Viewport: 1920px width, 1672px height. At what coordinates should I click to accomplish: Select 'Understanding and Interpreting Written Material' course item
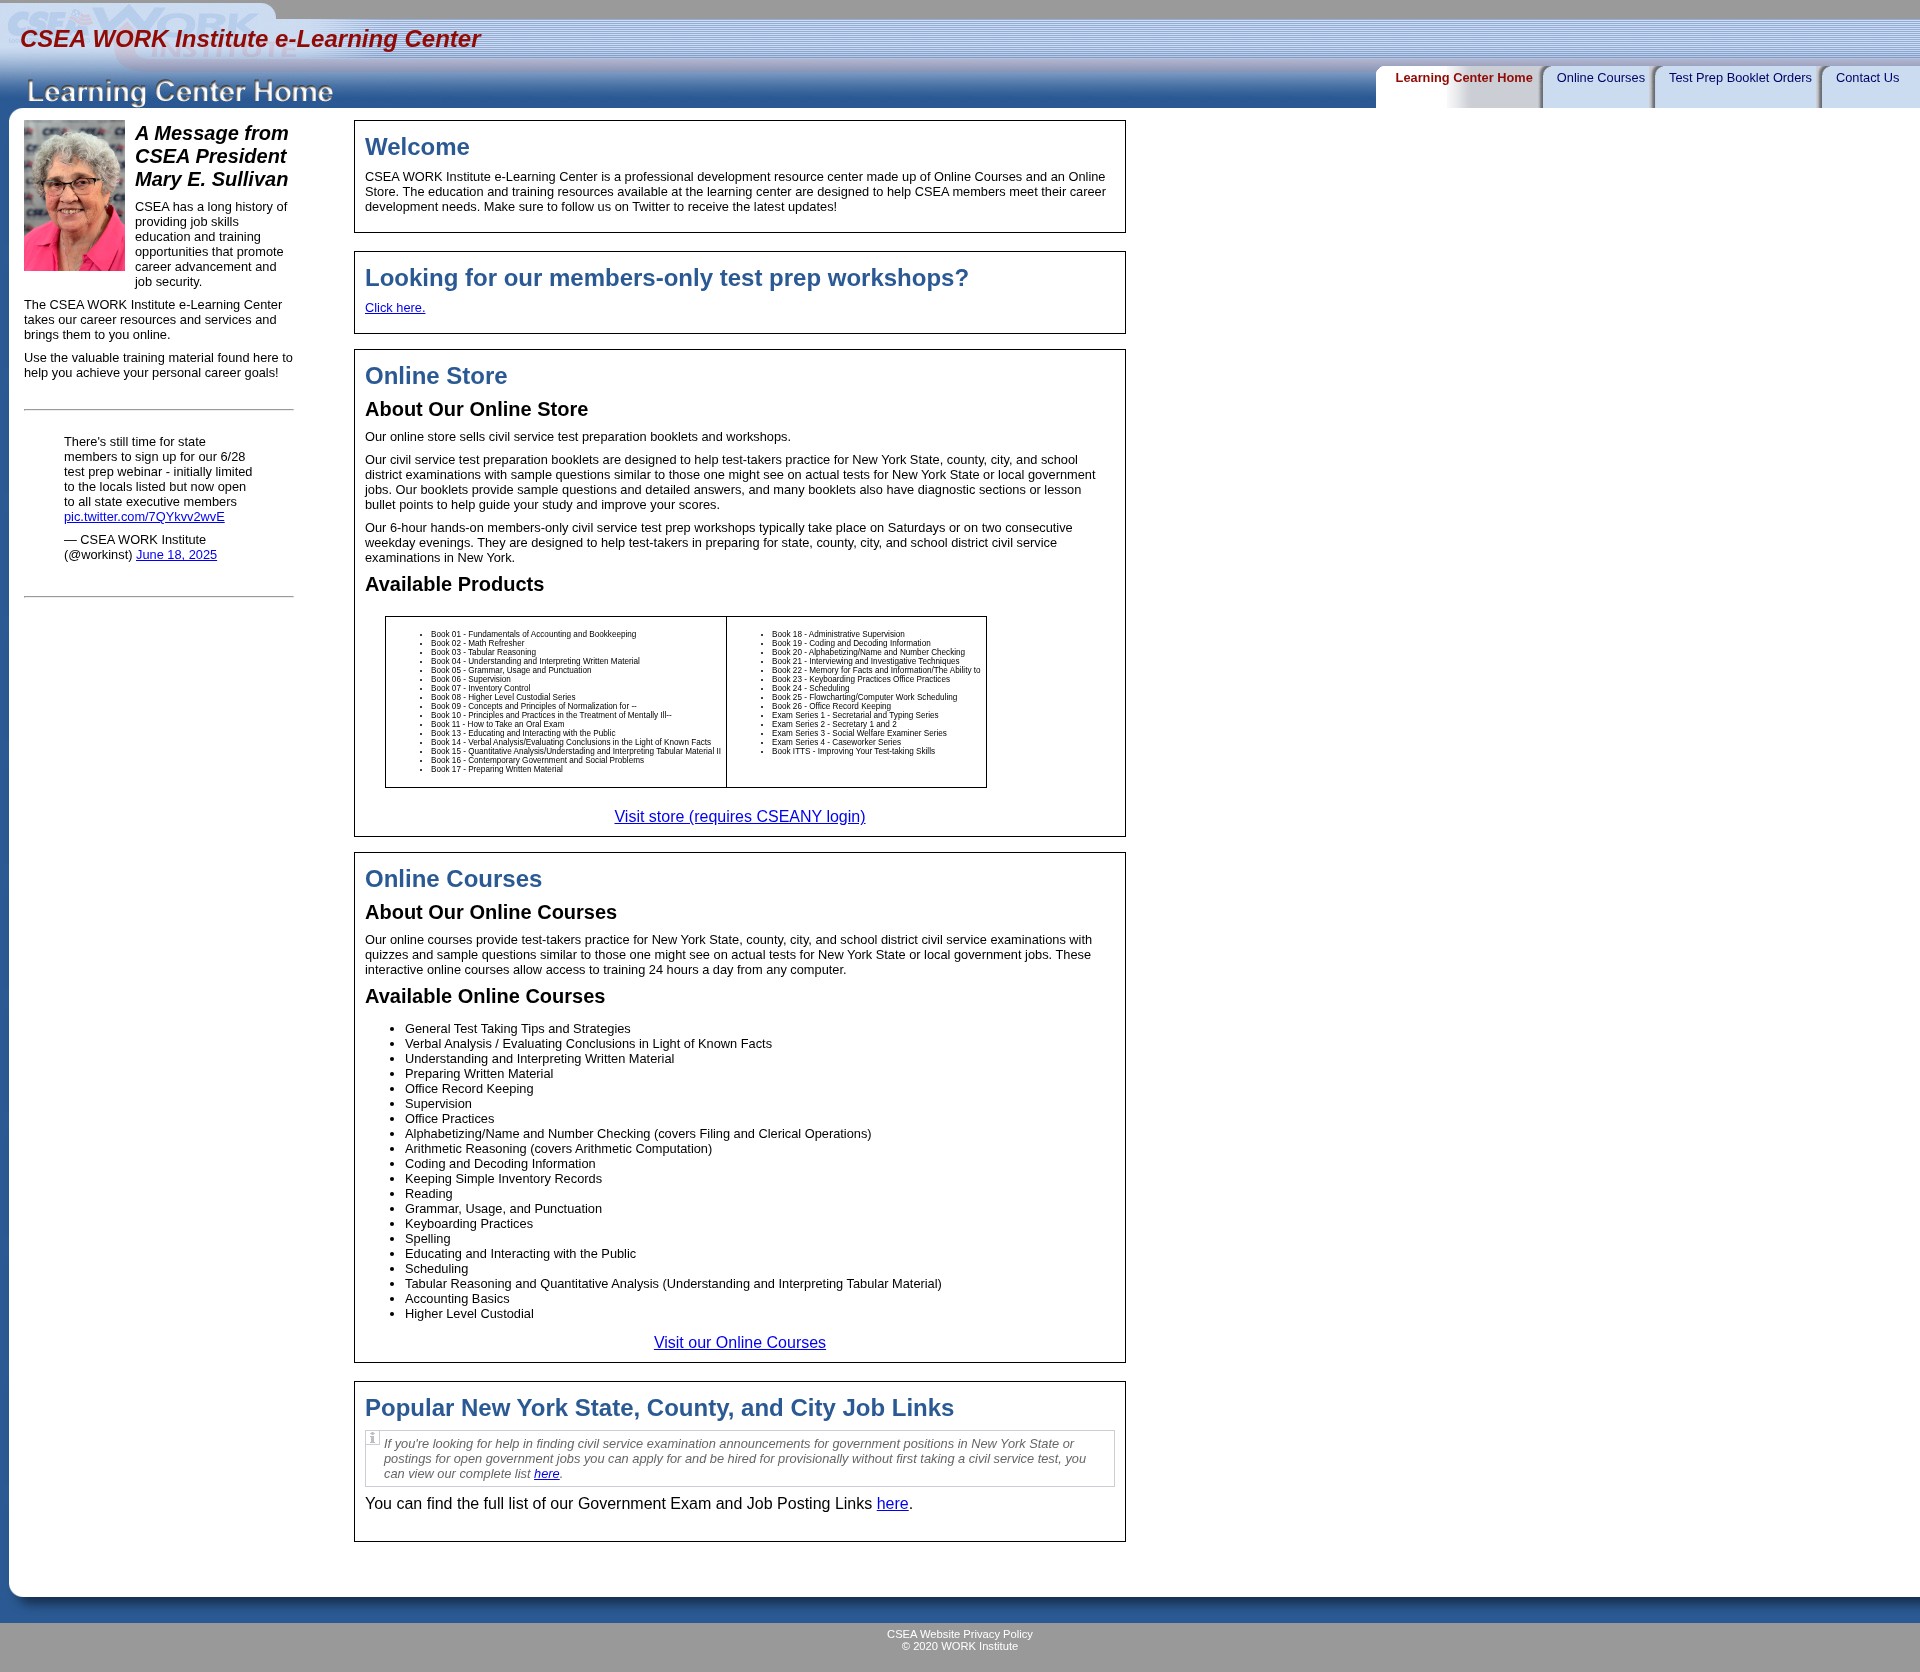pyautogui.click(x=539, y=1059)
